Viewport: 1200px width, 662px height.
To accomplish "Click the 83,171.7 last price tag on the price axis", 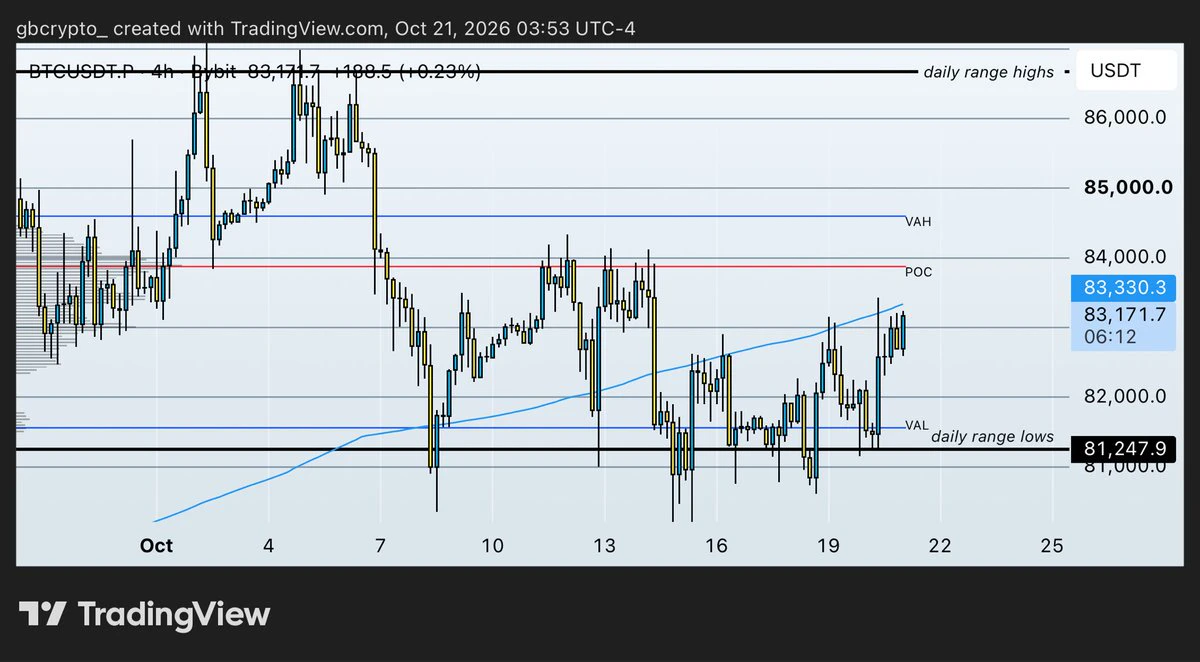I will tap(1125, 314).
